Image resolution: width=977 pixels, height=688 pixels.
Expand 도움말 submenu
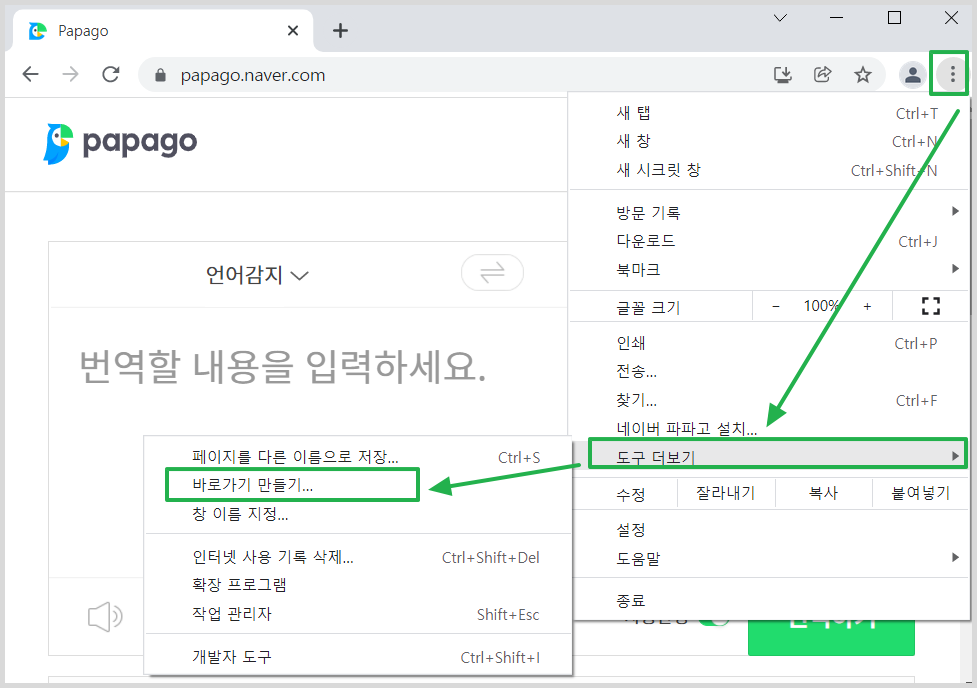[x=770, y=558]
